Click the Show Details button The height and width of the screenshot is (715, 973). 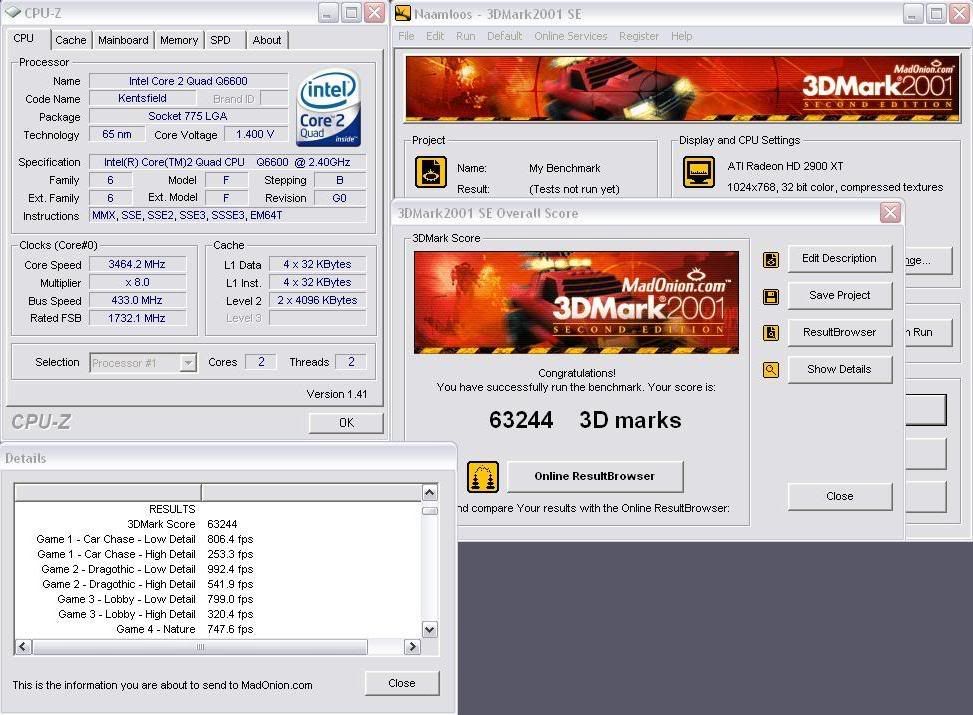[840, 370]
